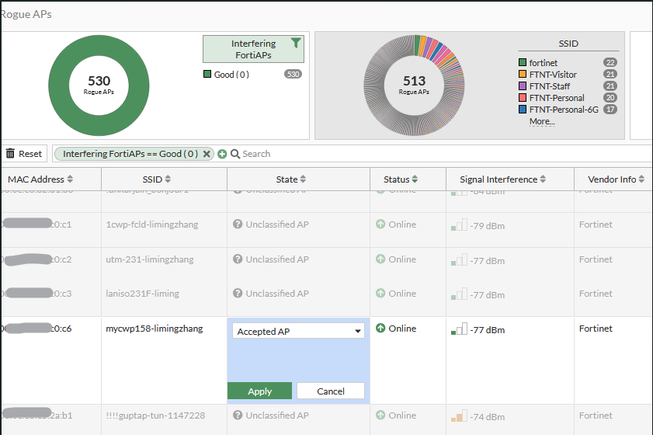Sort by State column header
The width and height of the screenshot is (653, 435).
click(x=291, y=179)
